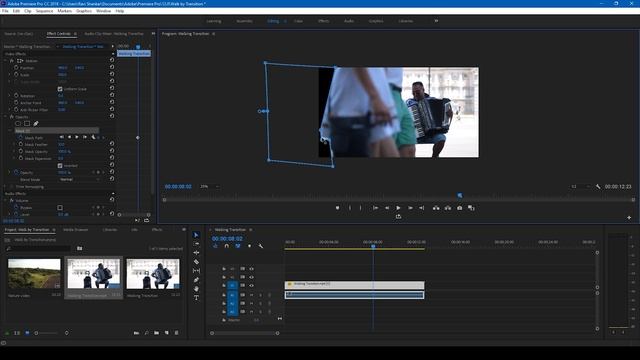Hide the top video track output
The image size is (640, 360).
coord(251,269)
